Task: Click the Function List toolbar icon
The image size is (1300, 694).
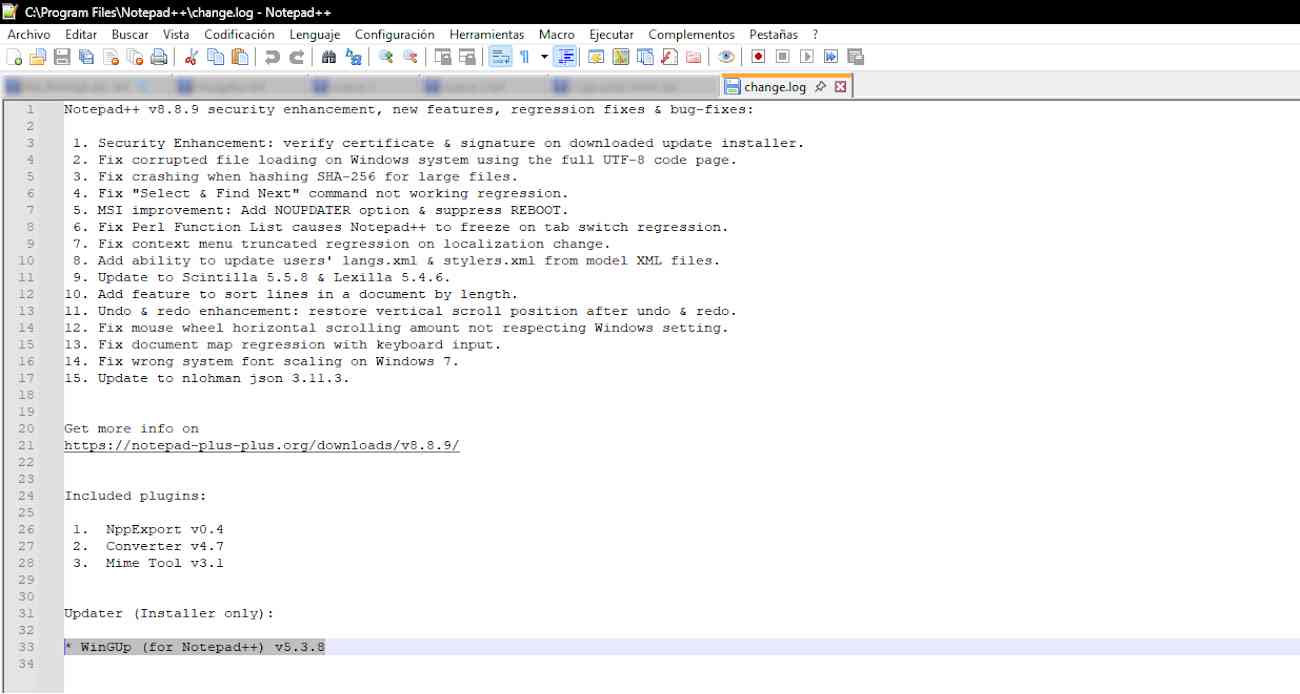Action: (669, 57)
